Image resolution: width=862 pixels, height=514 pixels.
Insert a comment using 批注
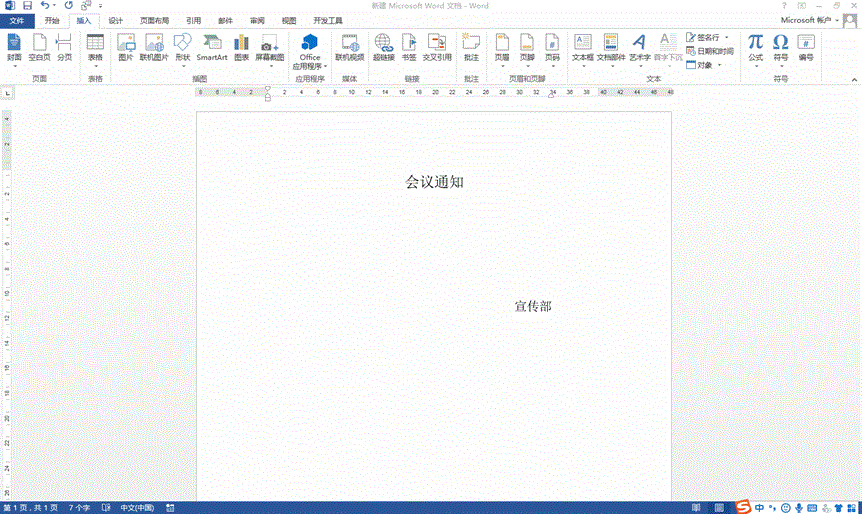[471, 47]
